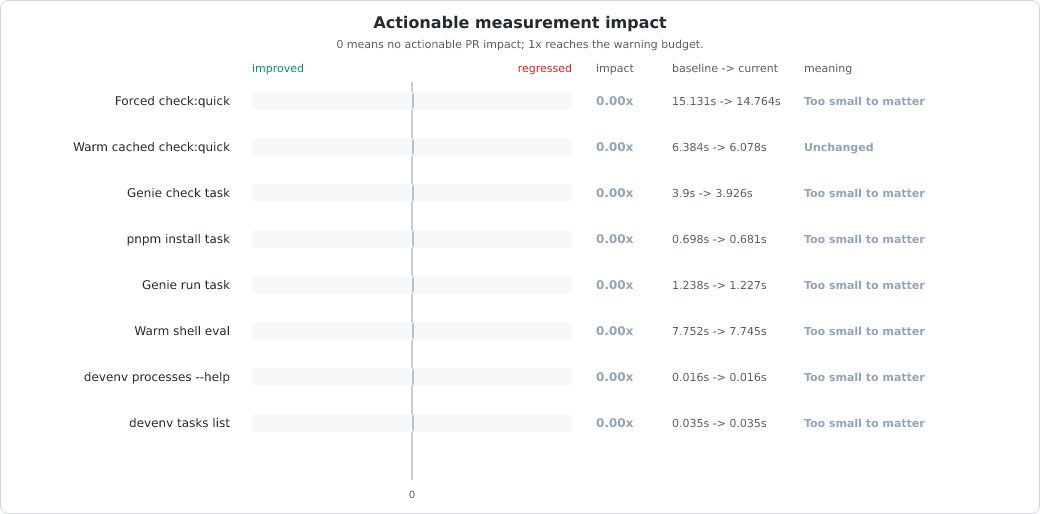Click the impact bar for pnpm install task
This screenshot has width=1040, height=514.
pyautogui.click(x=412, y=239)
